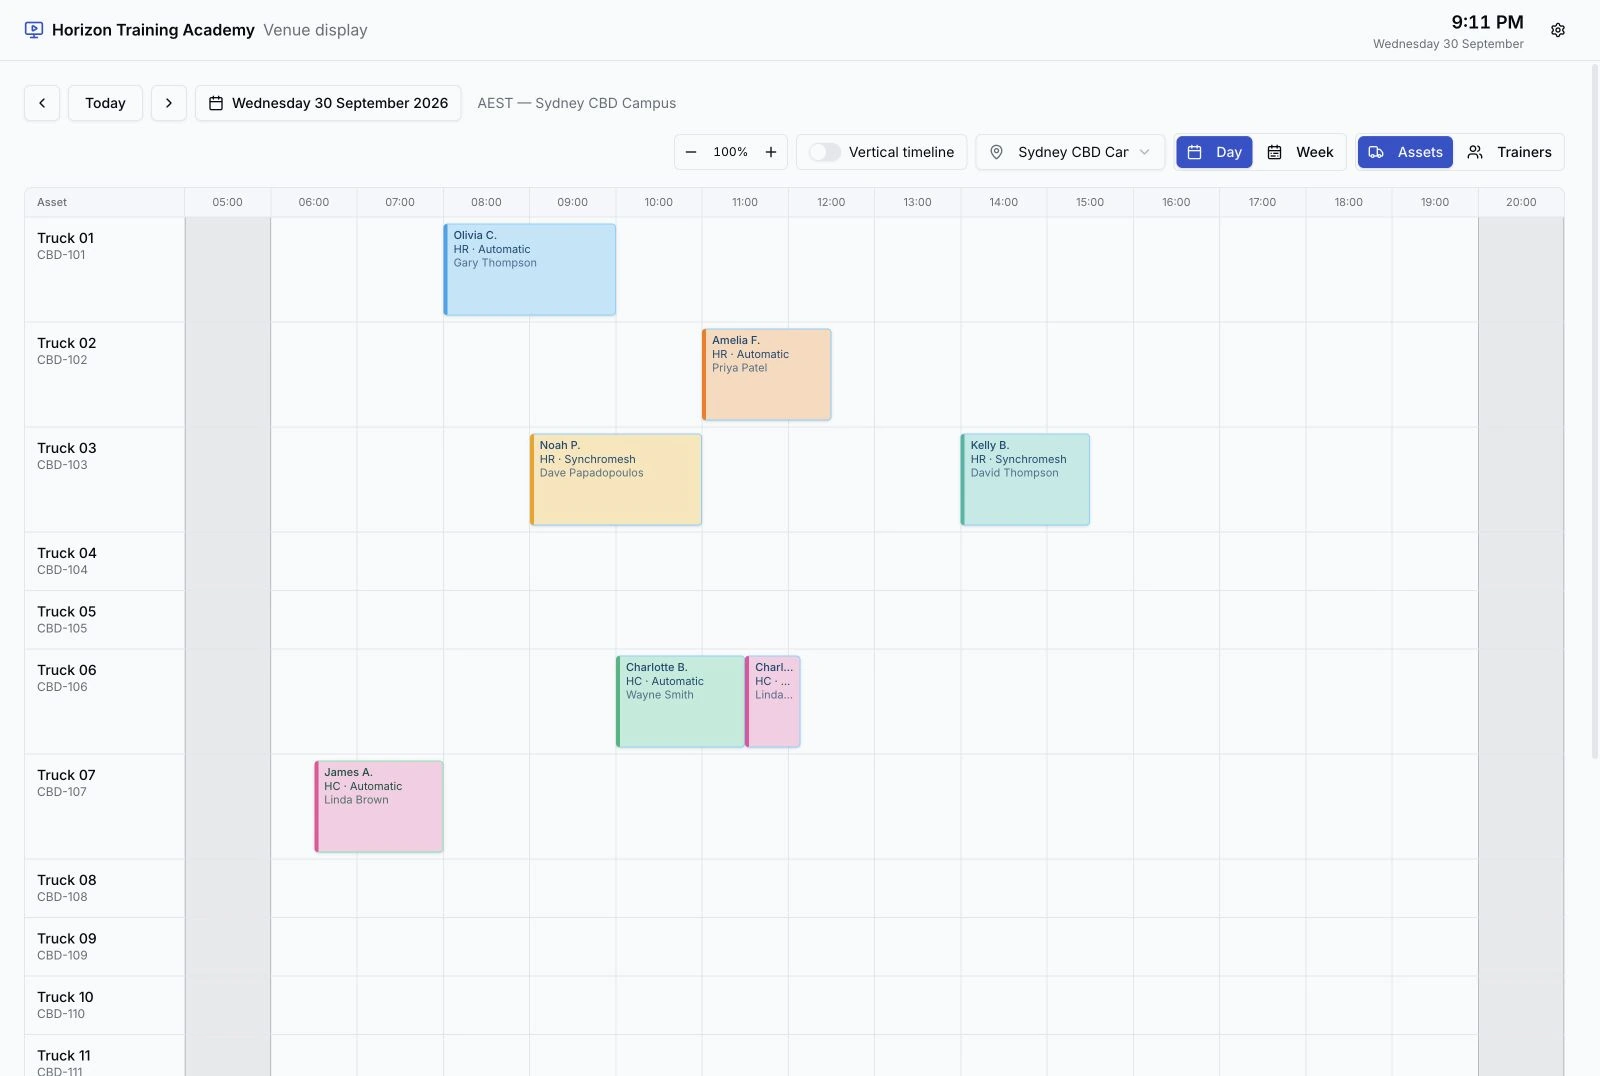Click the calendar icon in date picker

216,103
